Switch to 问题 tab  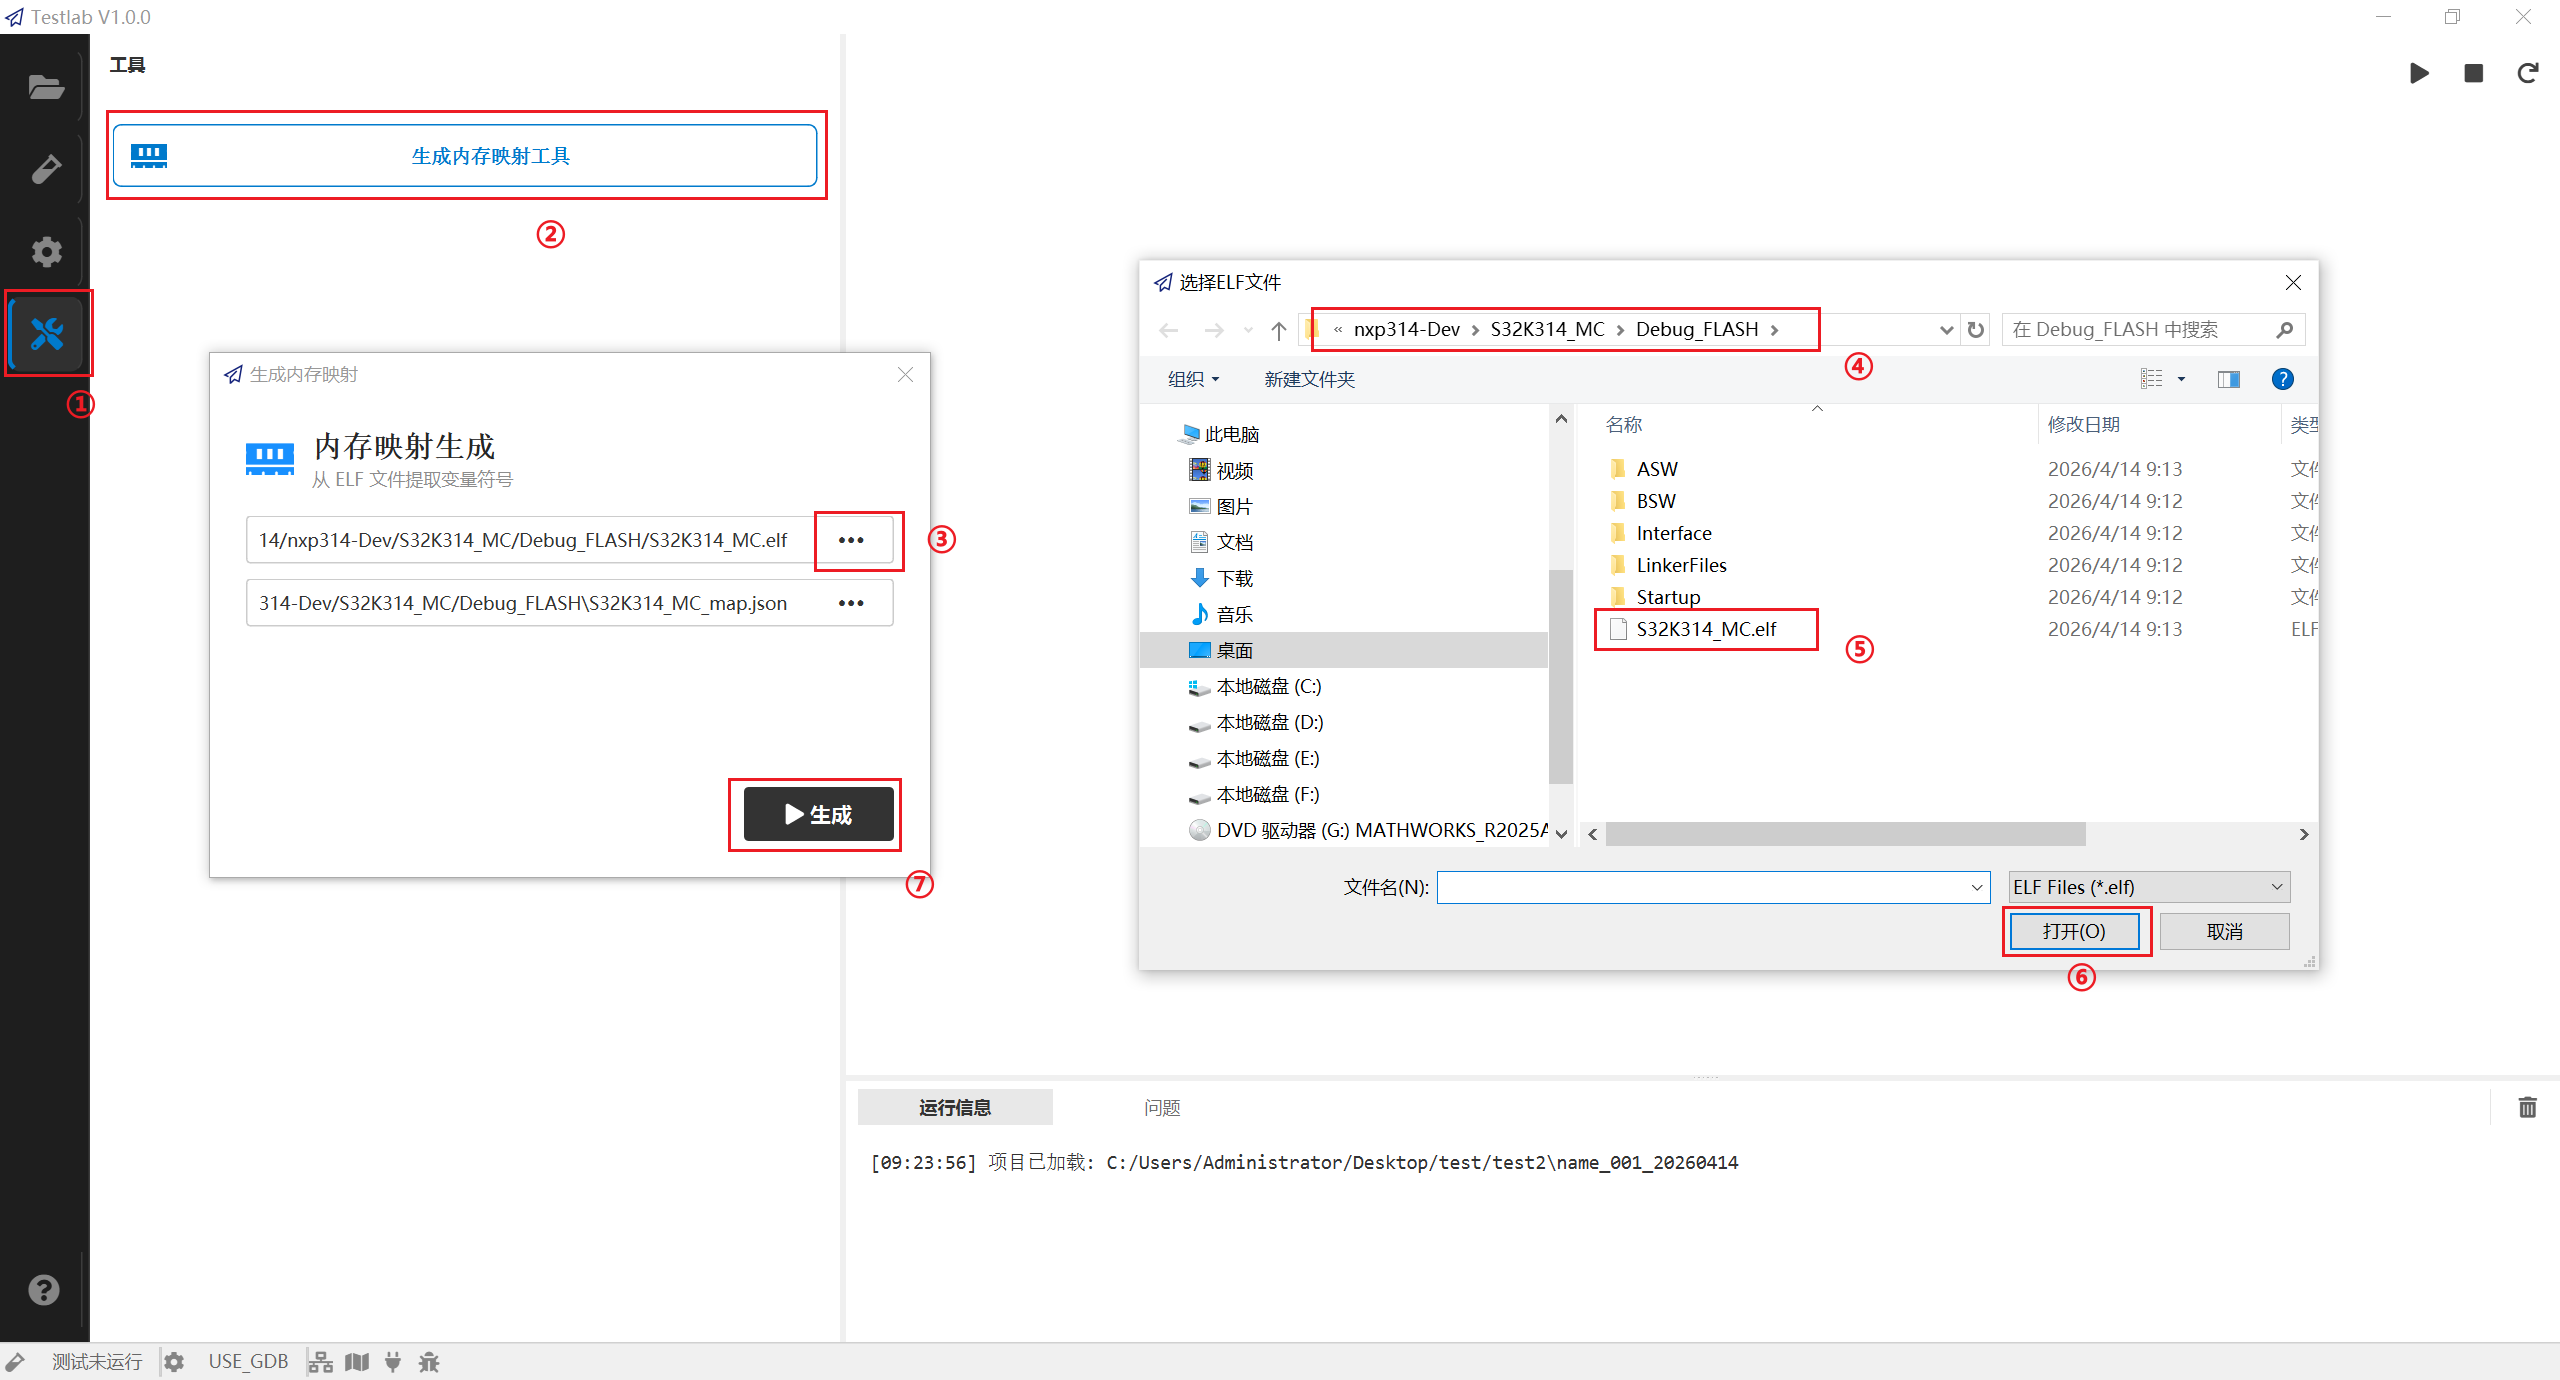coord(1162,1107)
